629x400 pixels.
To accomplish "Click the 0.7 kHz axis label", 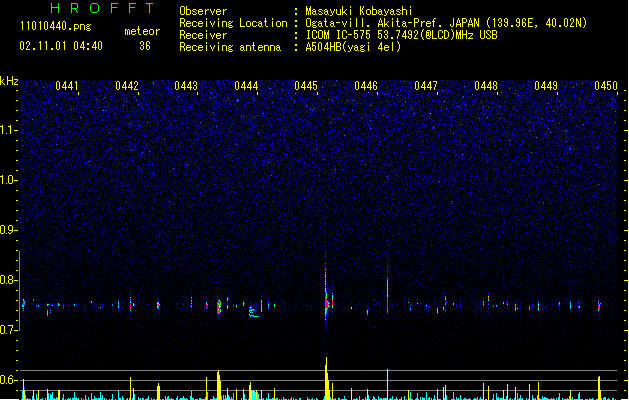I will click(8, 330).
